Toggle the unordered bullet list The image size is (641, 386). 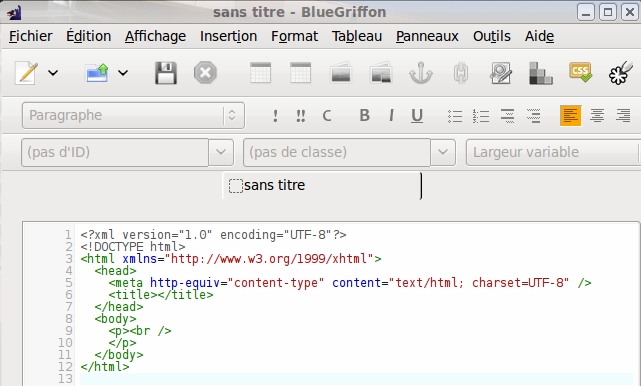pos(455,116)
